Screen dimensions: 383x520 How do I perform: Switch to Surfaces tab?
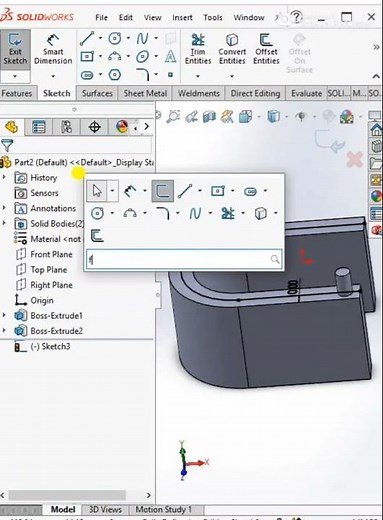[97, 93]
